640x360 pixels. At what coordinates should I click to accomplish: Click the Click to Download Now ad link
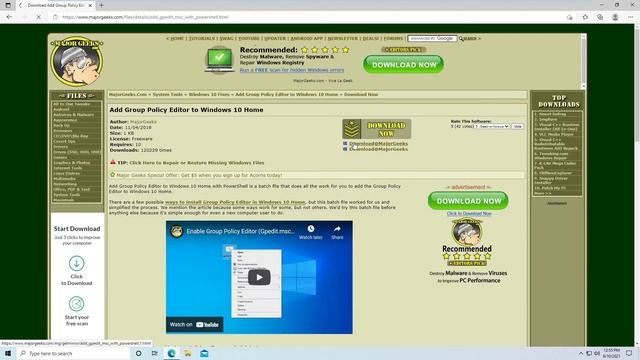pyautogui.click(x=469, y=213)
